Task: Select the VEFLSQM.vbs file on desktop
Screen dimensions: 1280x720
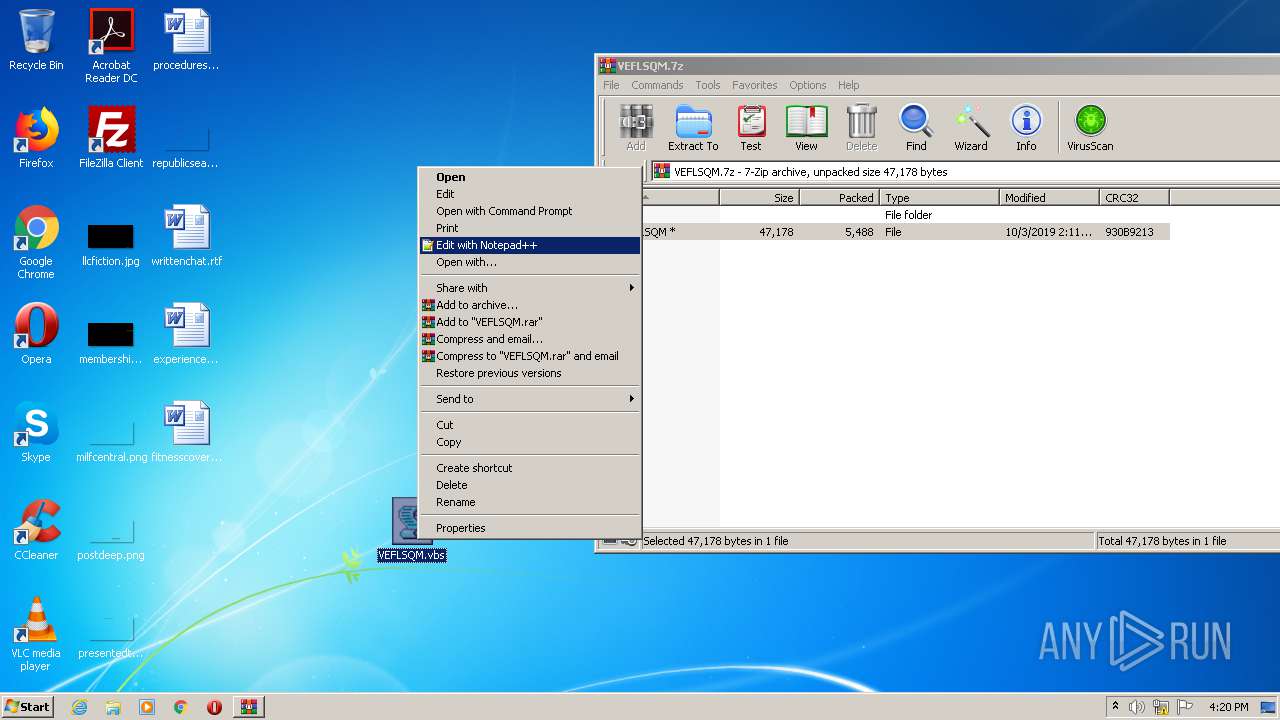Action: pos(411,530)
